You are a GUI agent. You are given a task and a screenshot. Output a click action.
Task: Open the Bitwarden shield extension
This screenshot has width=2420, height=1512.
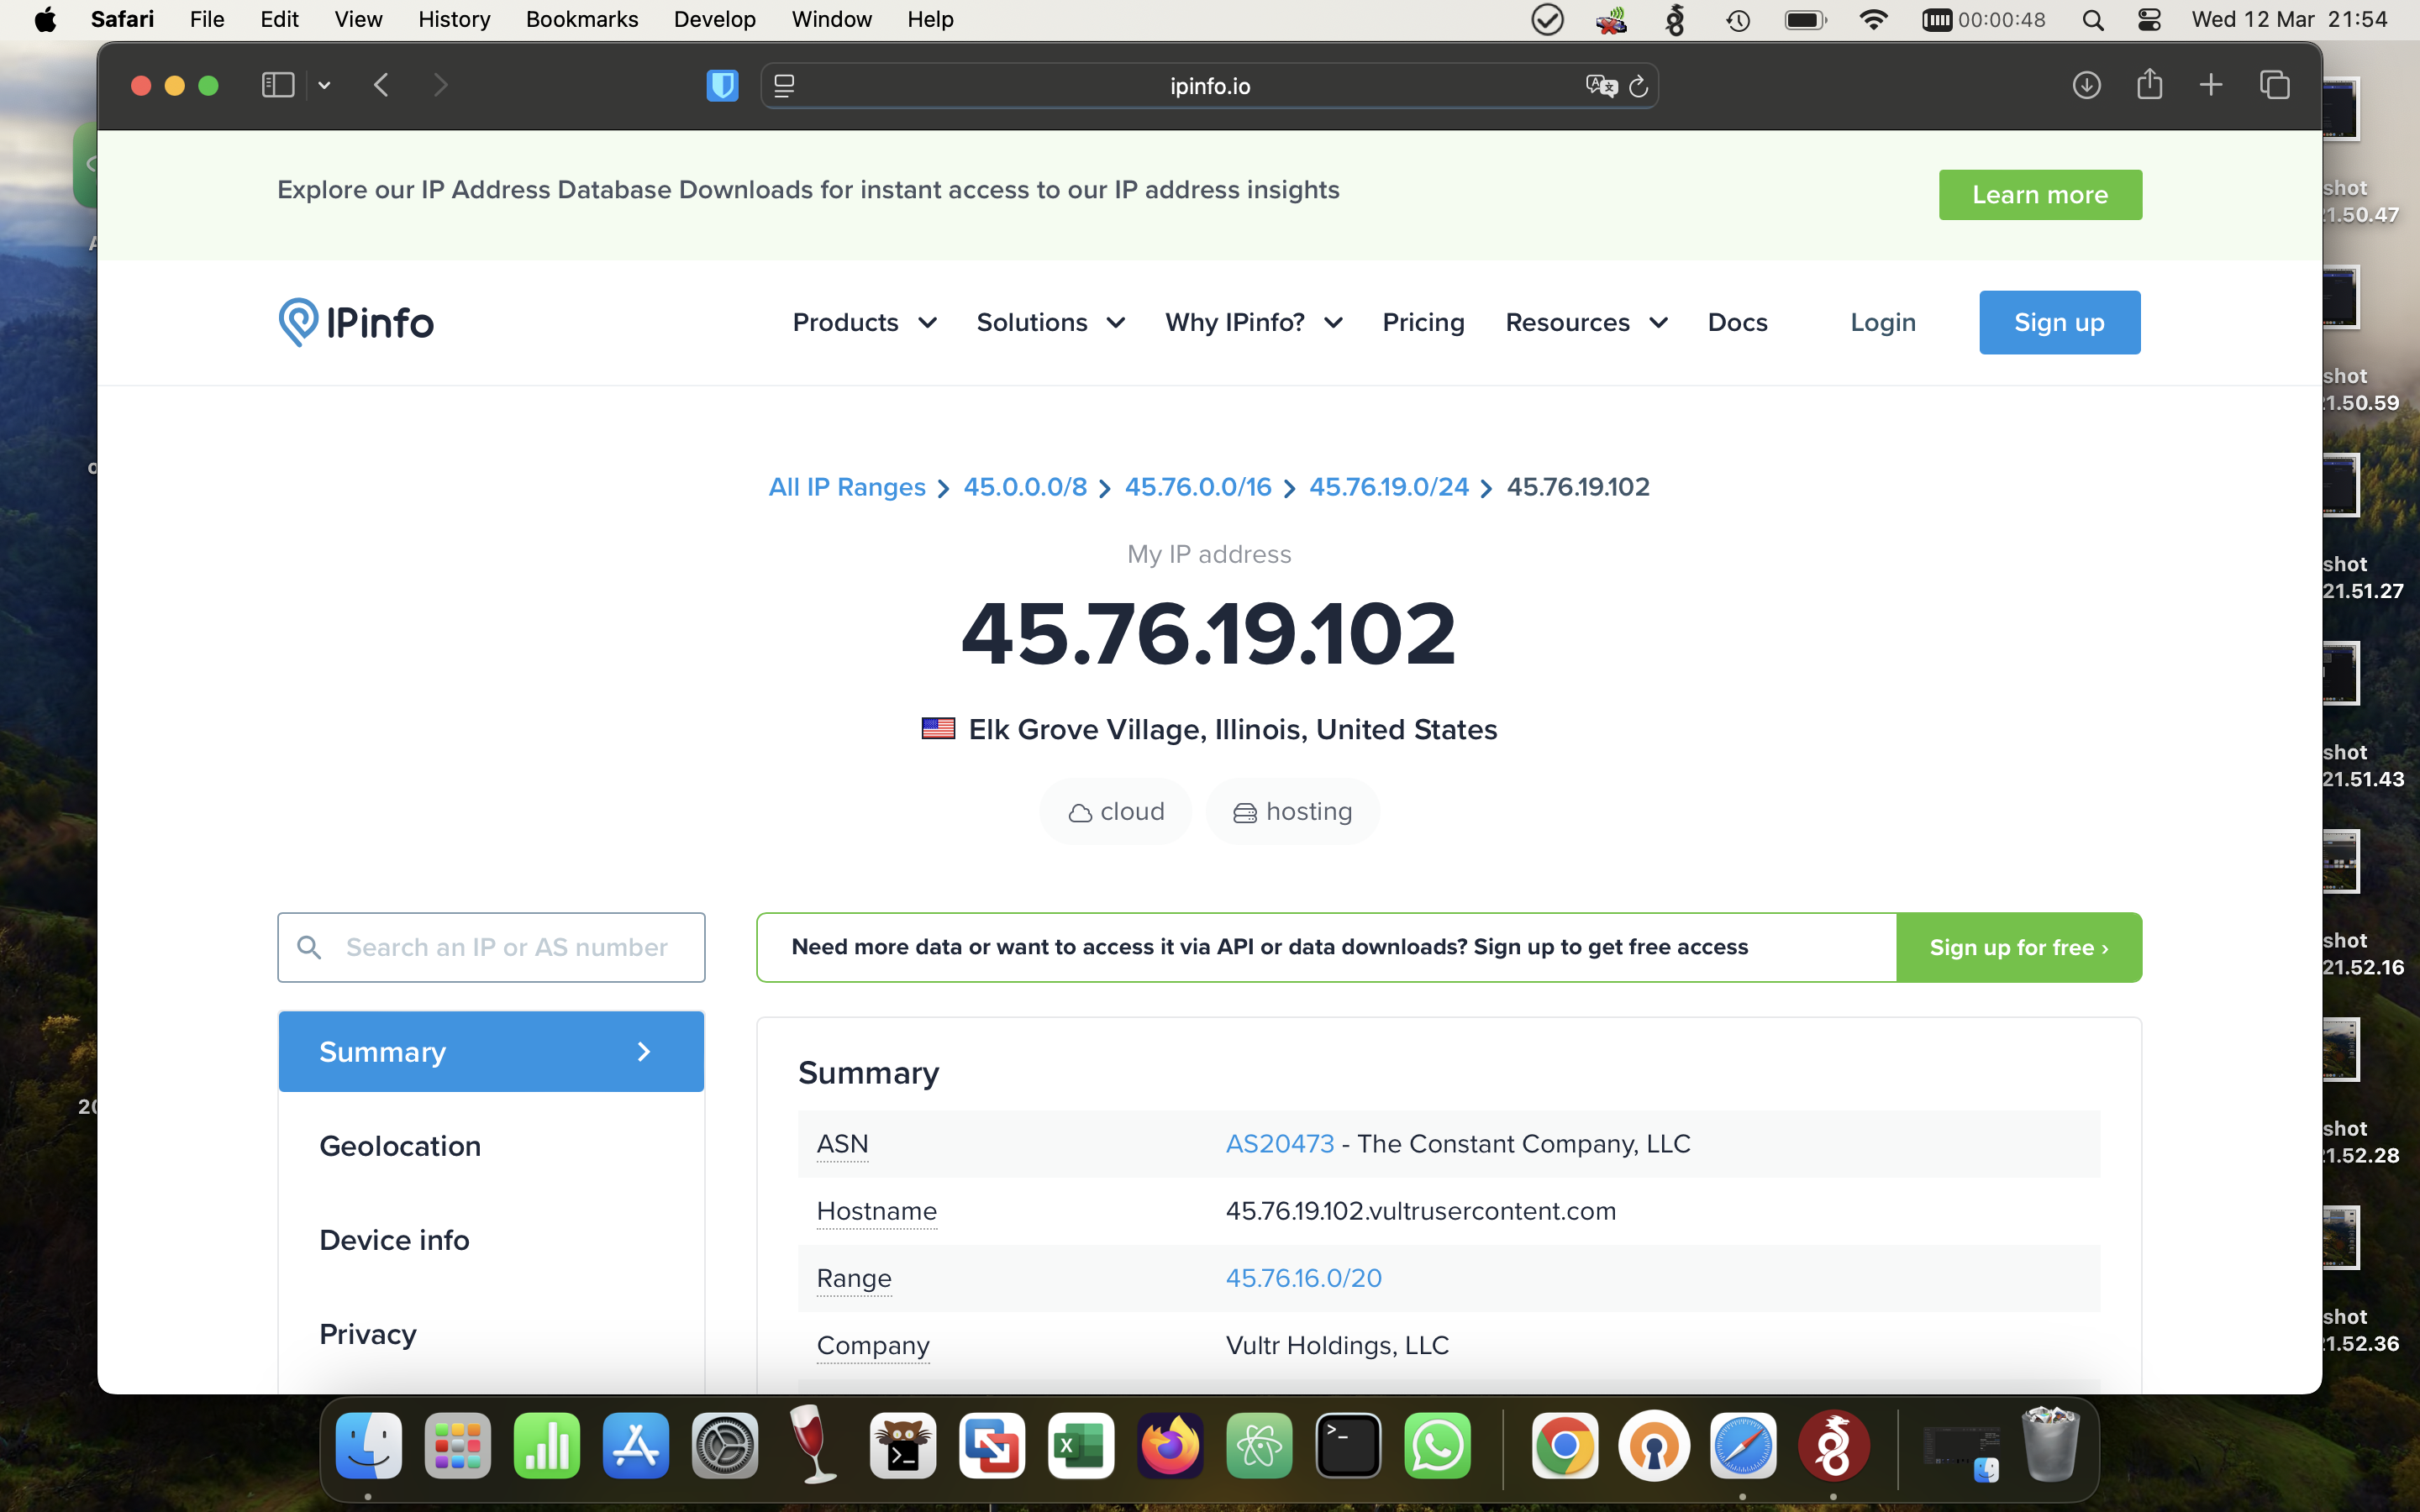(x=722, y=85)
